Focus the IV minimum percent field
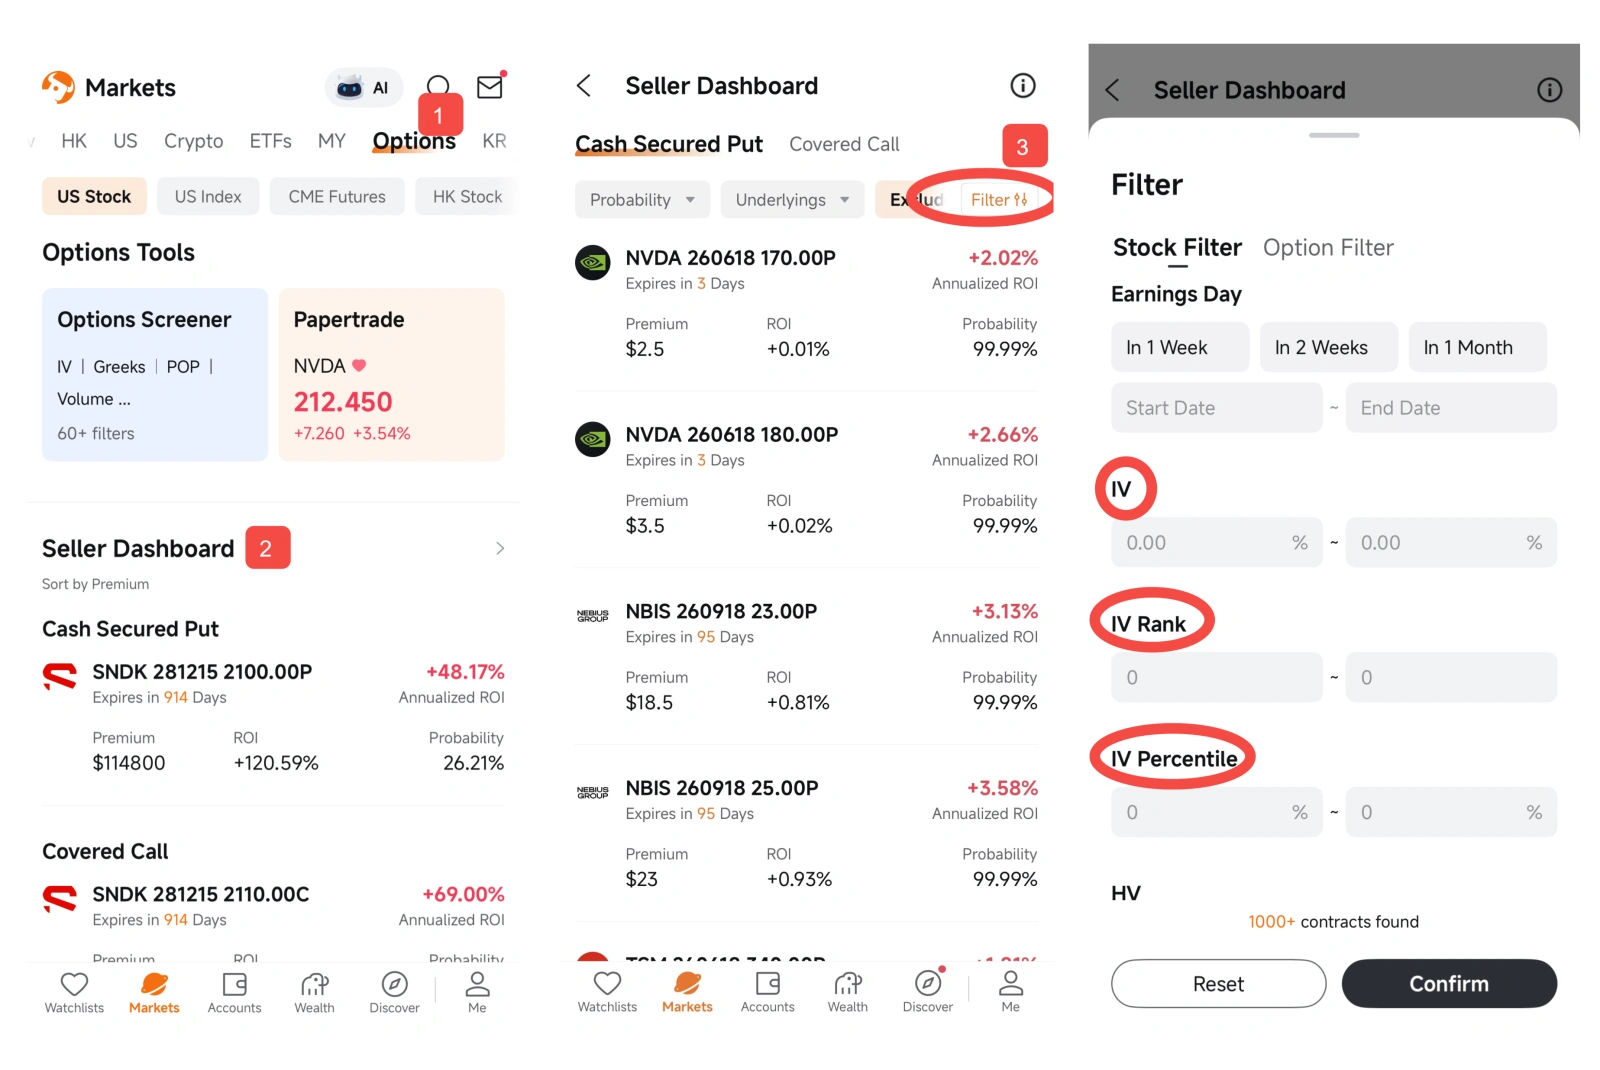 click(x=1217, y=543)
